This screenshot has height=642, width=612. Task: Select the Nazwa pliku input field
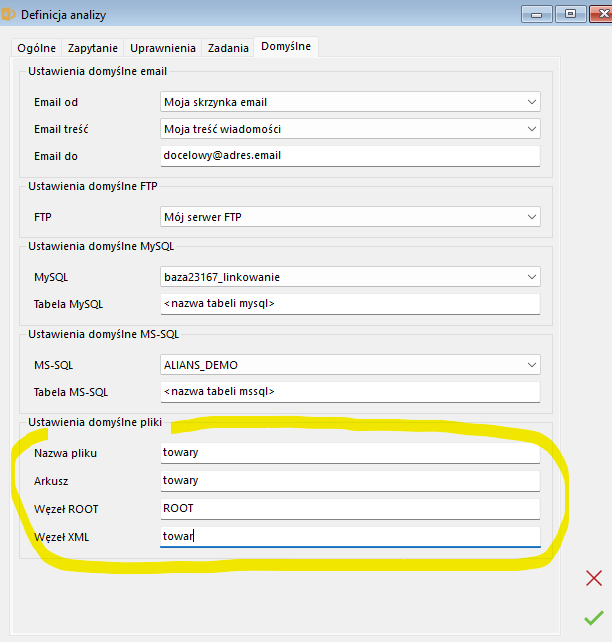pos(350,453)
